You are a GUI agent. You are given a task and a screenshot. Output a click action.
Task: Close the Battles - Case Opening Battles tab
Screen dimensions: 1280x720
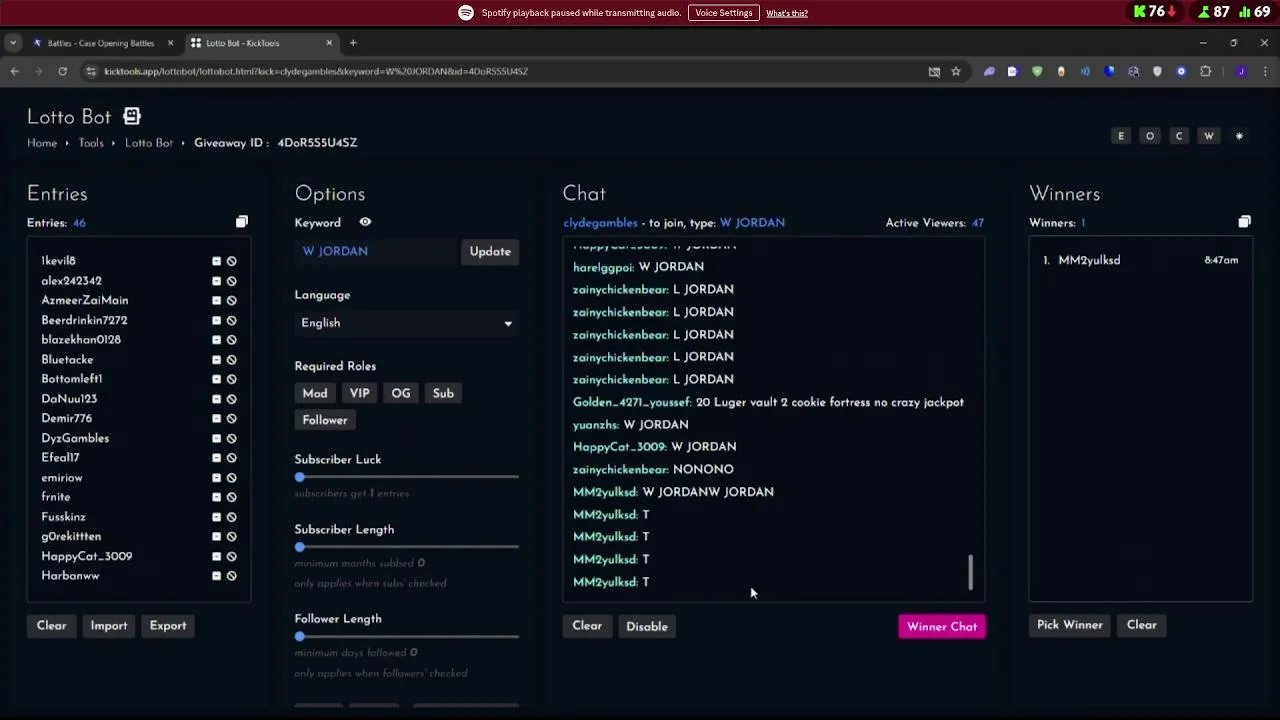(x=170, y=43)
